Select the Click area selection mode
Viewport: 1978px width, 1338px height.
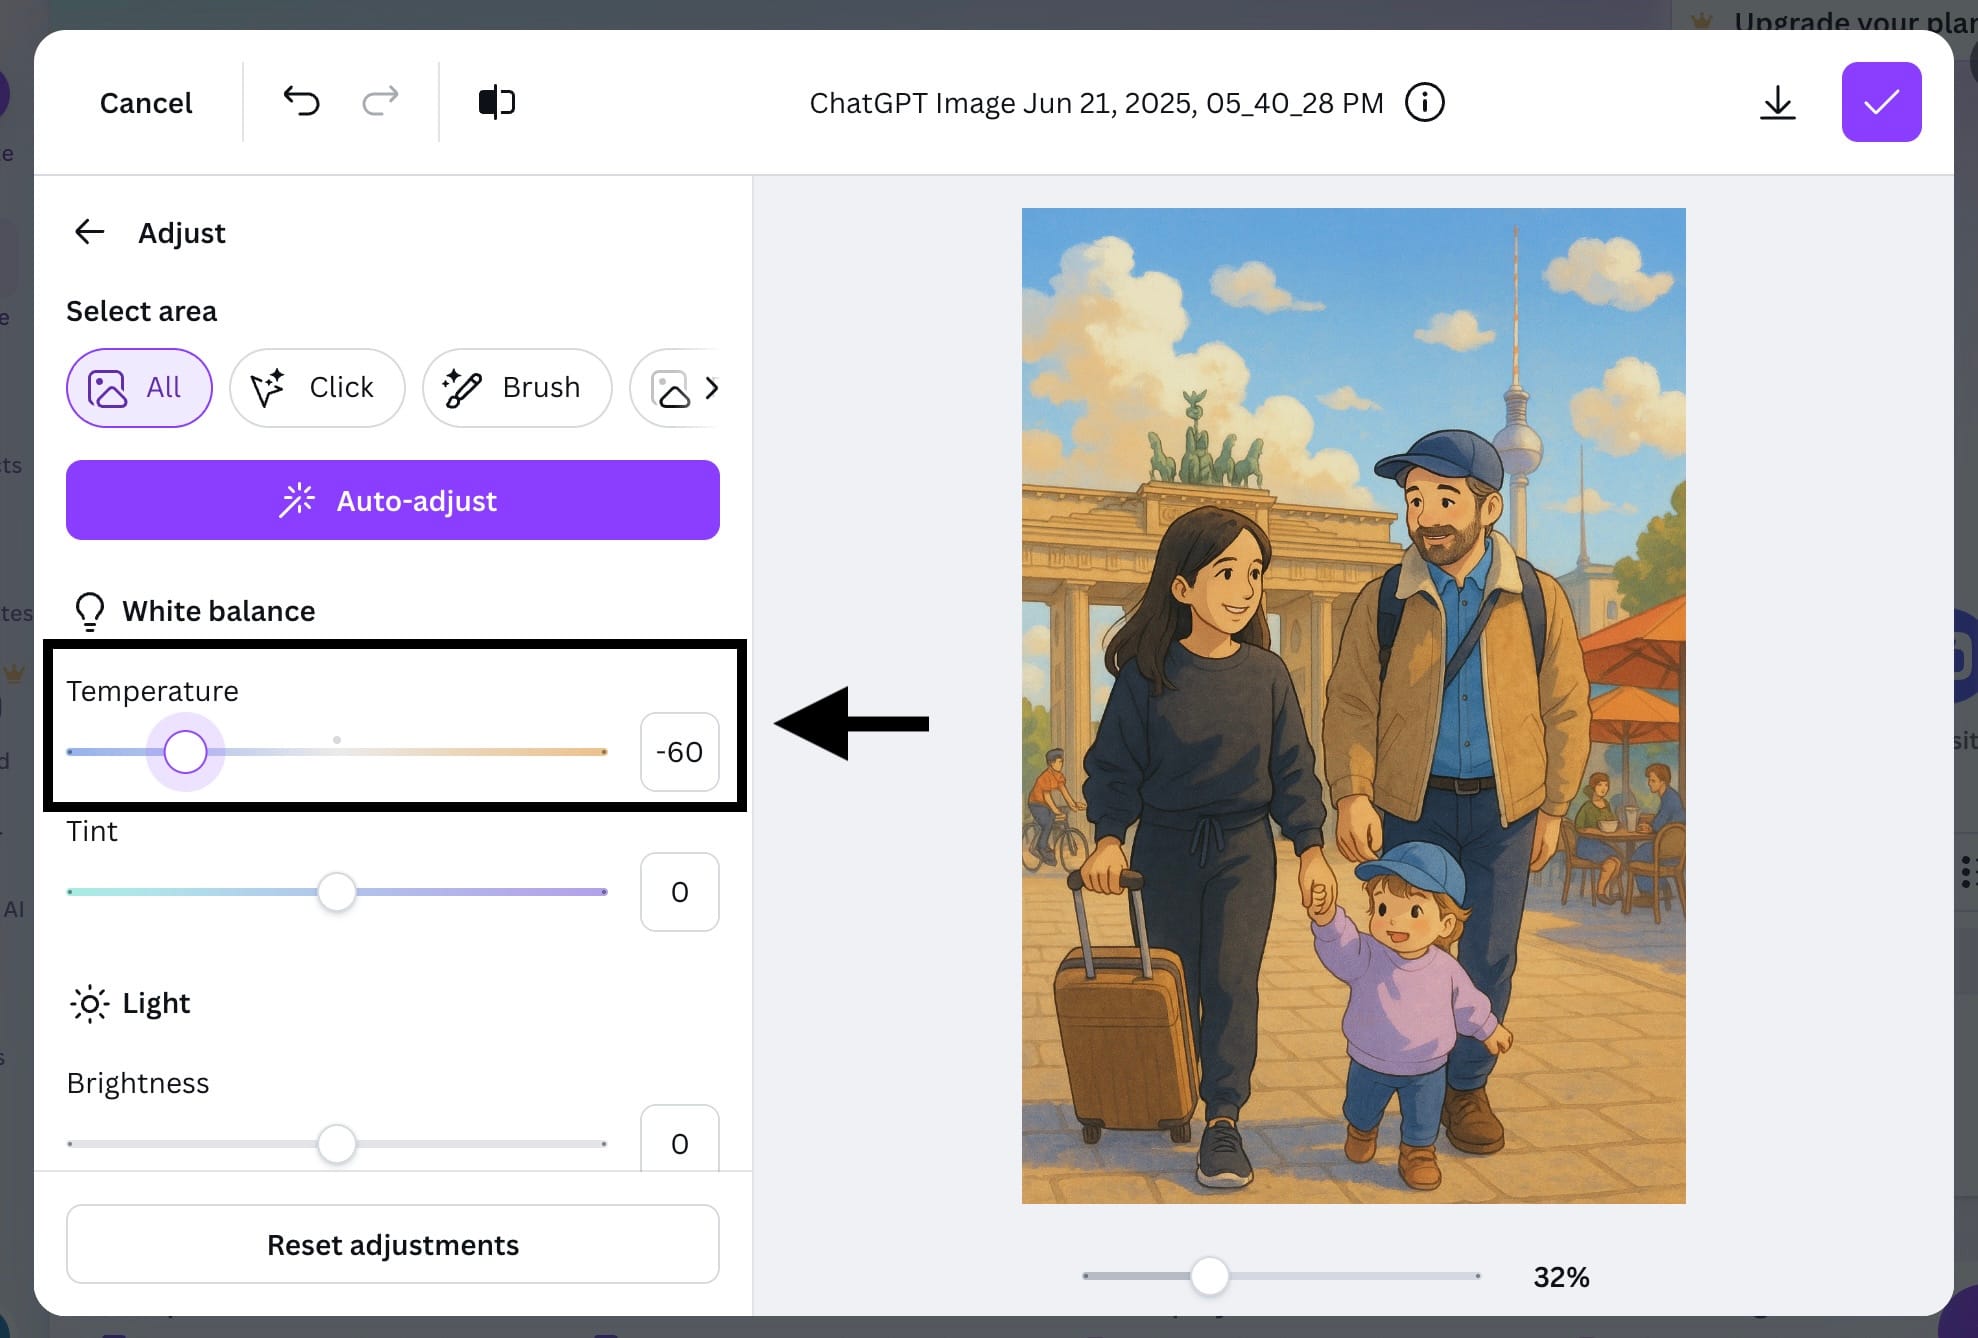pyautogui.click(x=317, y=388)
